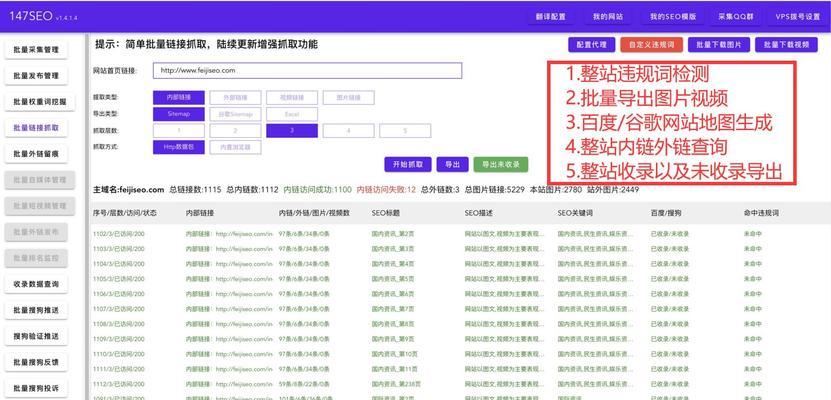Image resolution: width=831 pixels, height=400 pixels.
Task: Choose Http数据包 as the crawl method
Action: tap(179, 147)
